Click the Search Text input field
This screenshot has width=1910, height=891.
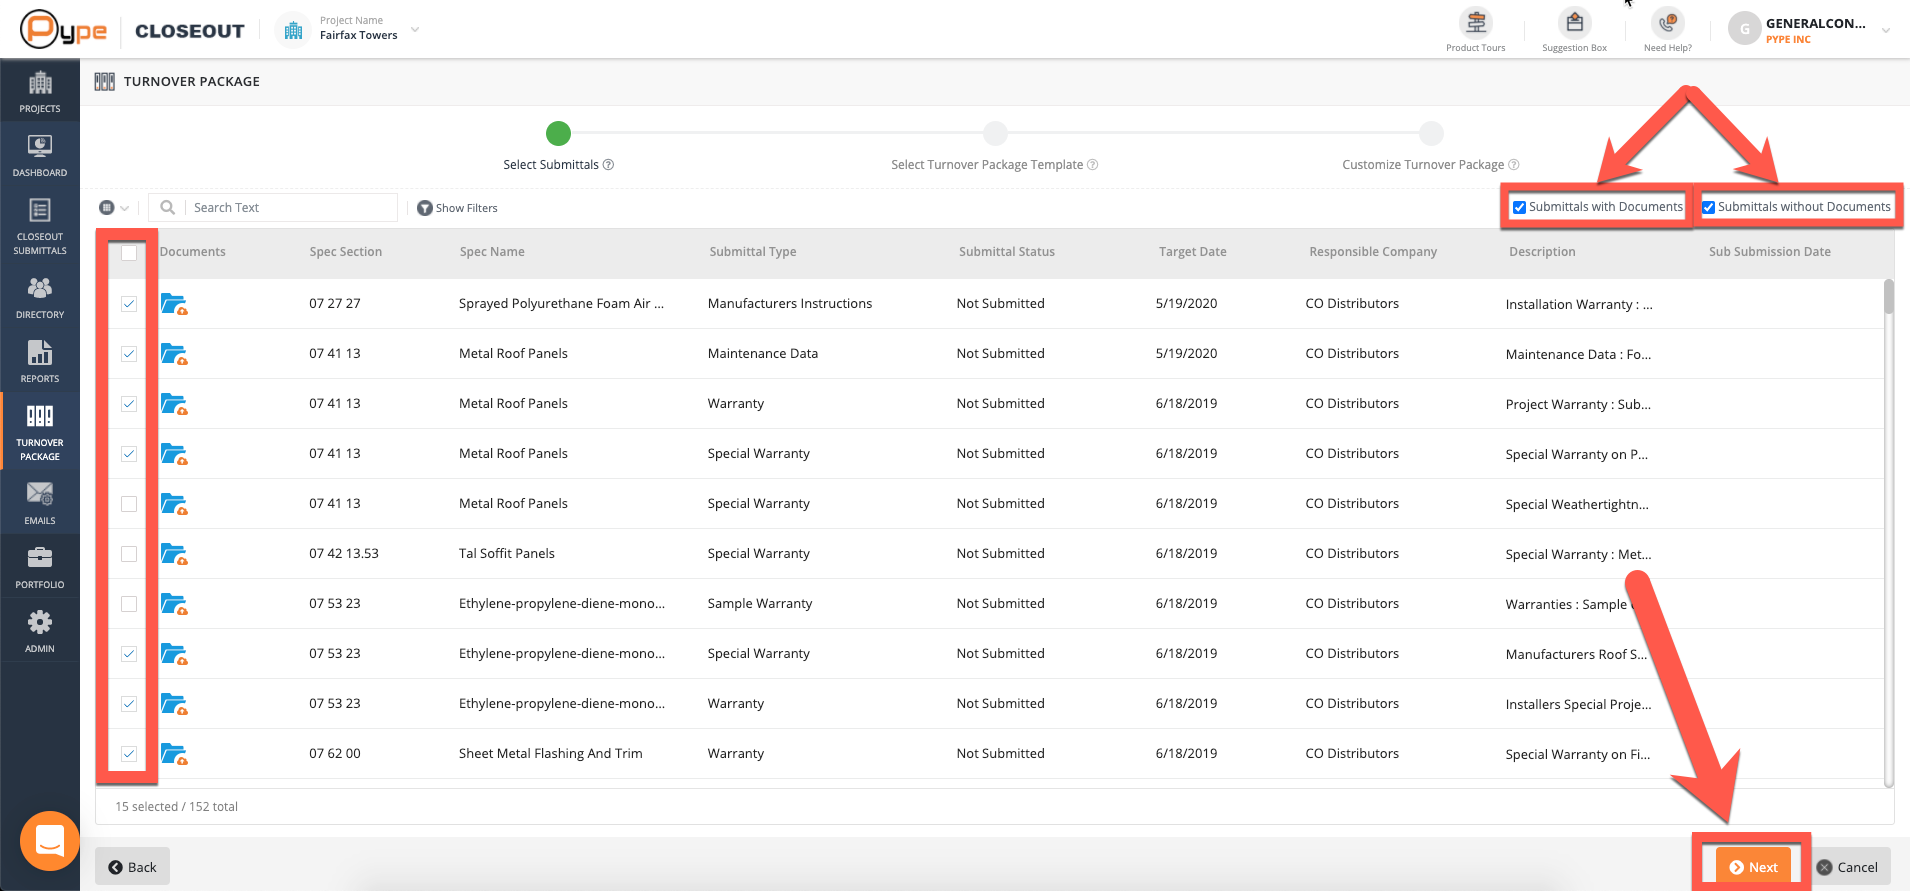tap(290, 207)
